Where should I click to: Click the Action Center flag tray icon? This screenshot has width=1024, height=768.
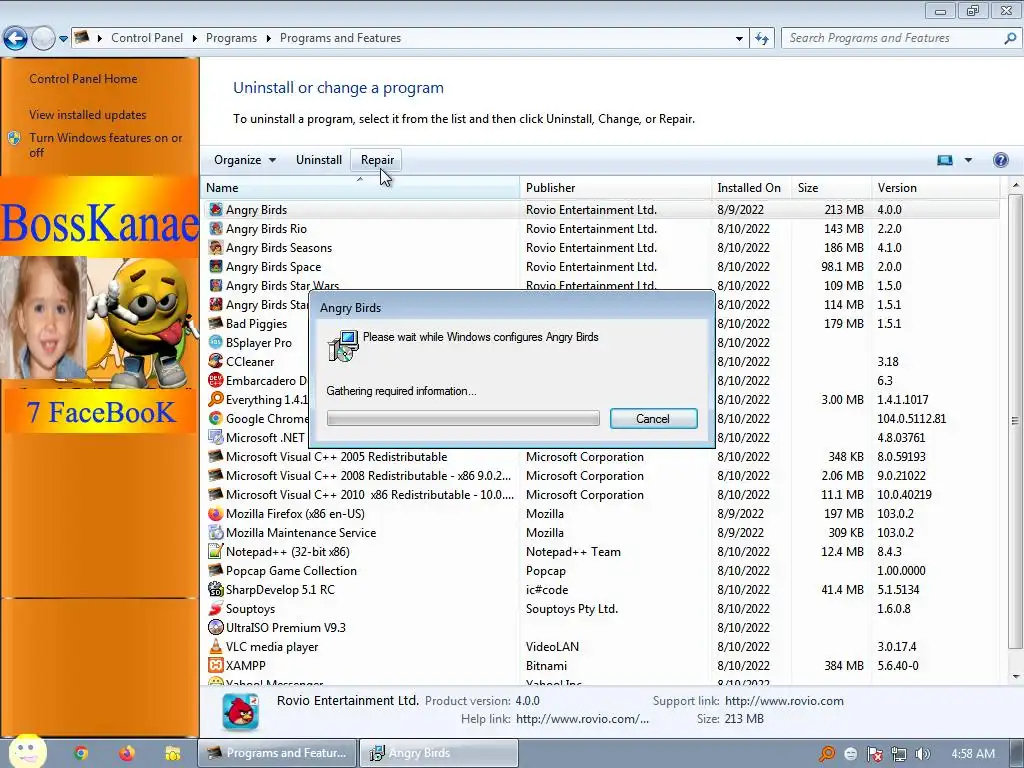874,754
